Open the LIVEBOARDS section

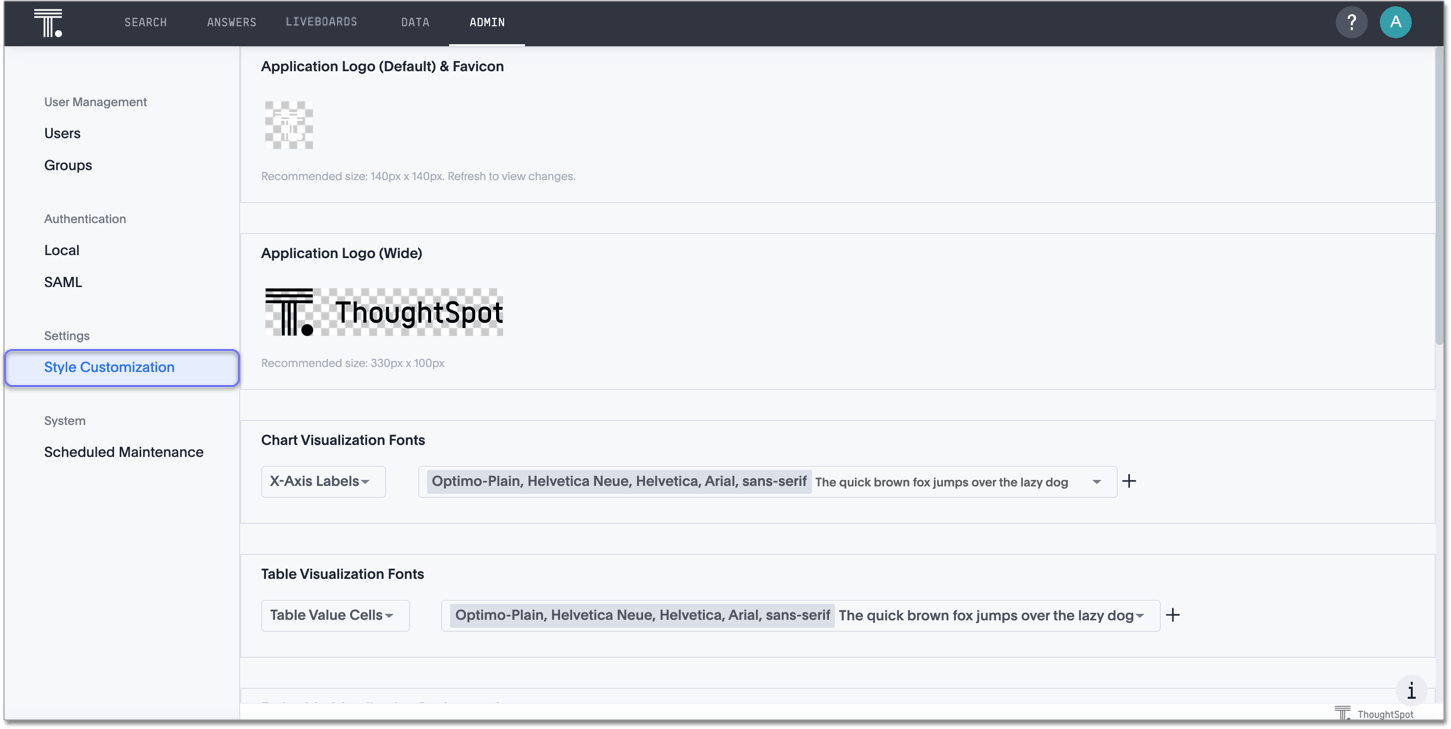(x=320, y=22)
